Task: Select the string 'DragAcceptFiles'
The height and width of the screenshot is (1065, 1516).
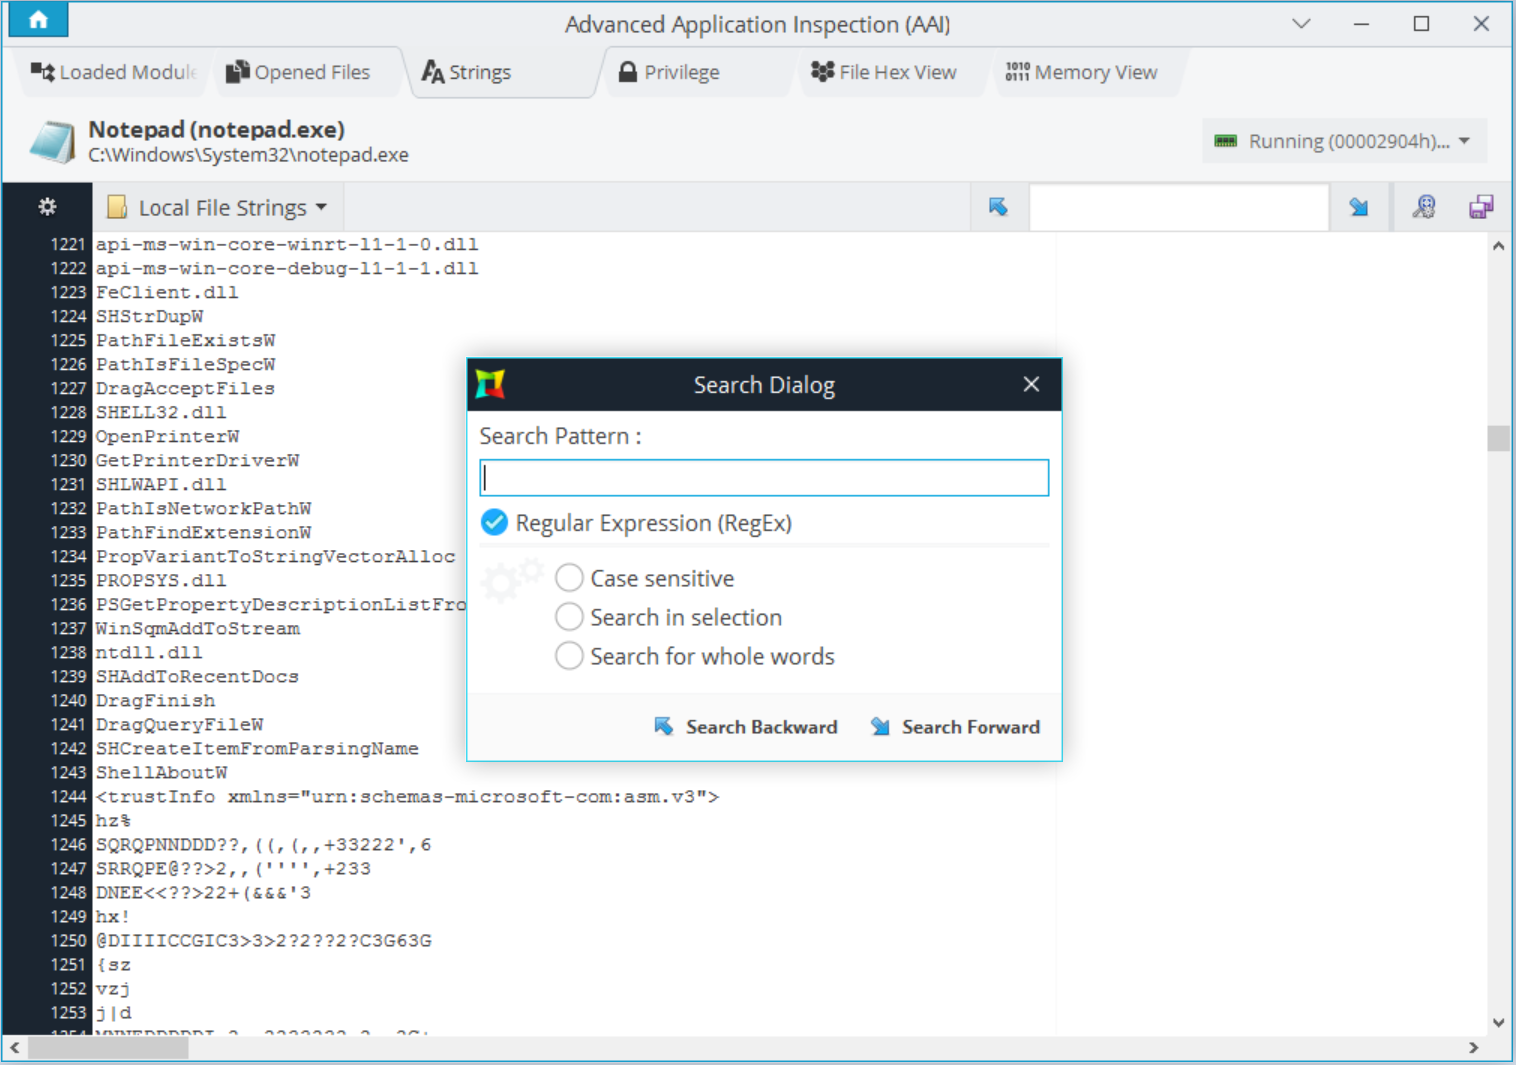Action: point(185,388)
